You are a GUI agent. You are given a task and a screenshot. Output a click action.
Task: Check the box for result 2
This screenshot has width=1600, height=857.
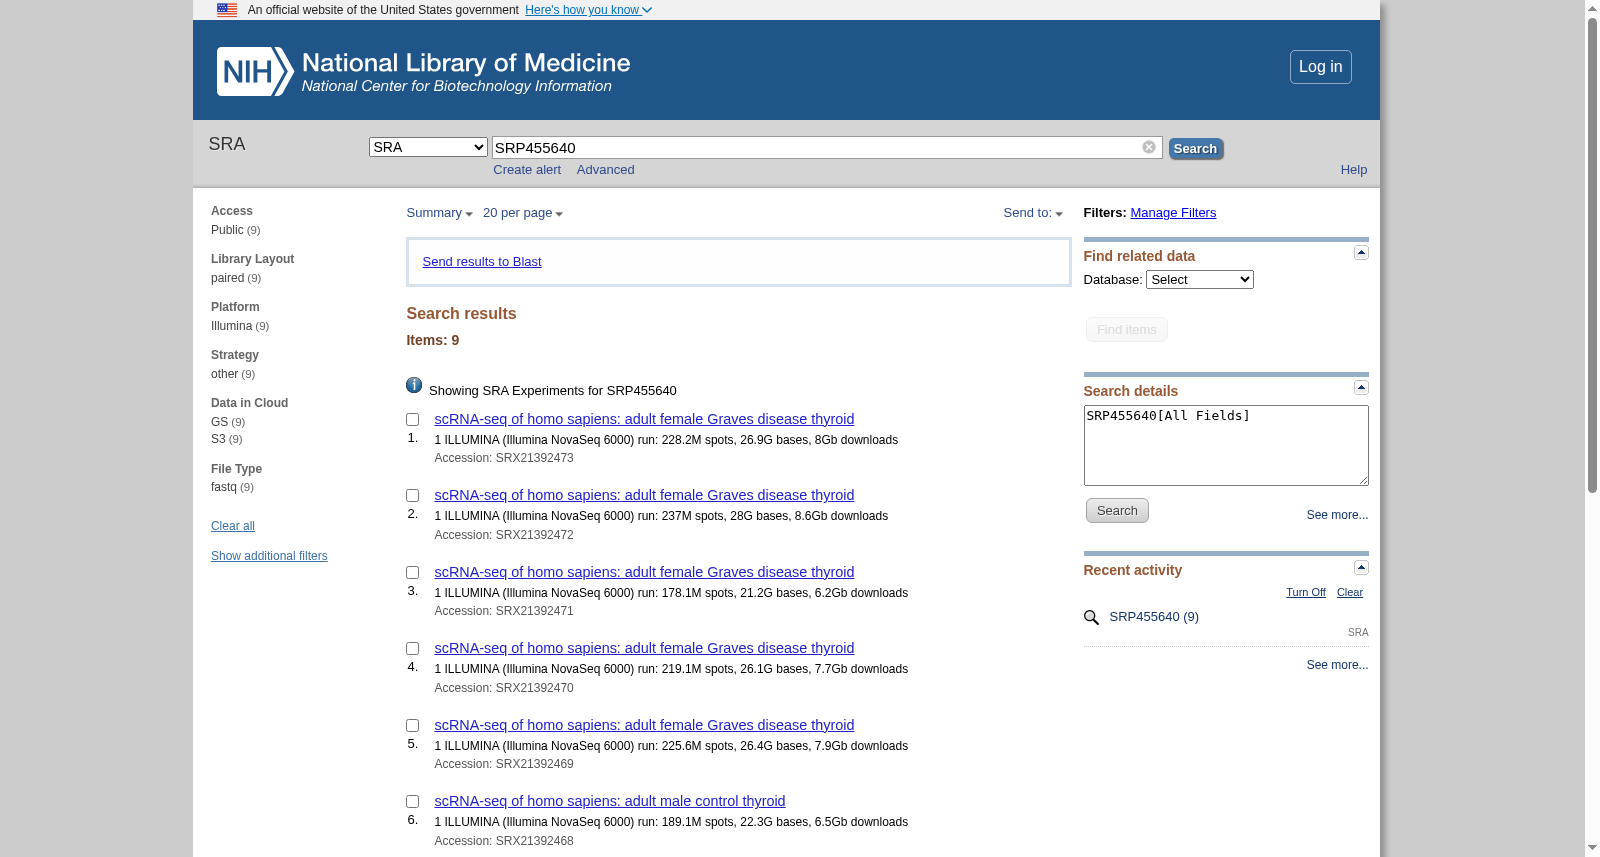[412, 496]
